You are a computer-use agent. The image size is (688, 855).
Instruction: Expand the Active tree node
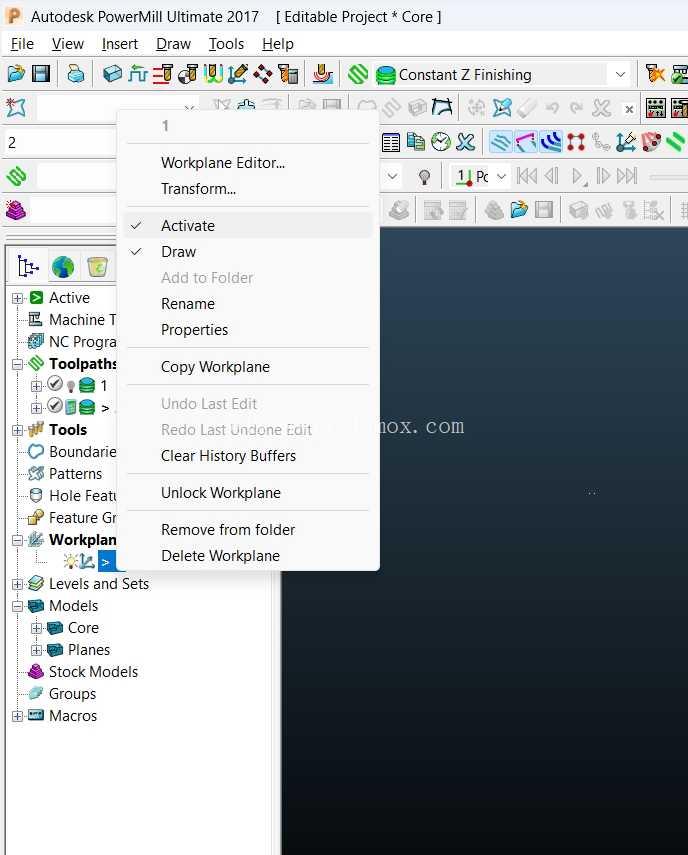click(x=17, y=298)
